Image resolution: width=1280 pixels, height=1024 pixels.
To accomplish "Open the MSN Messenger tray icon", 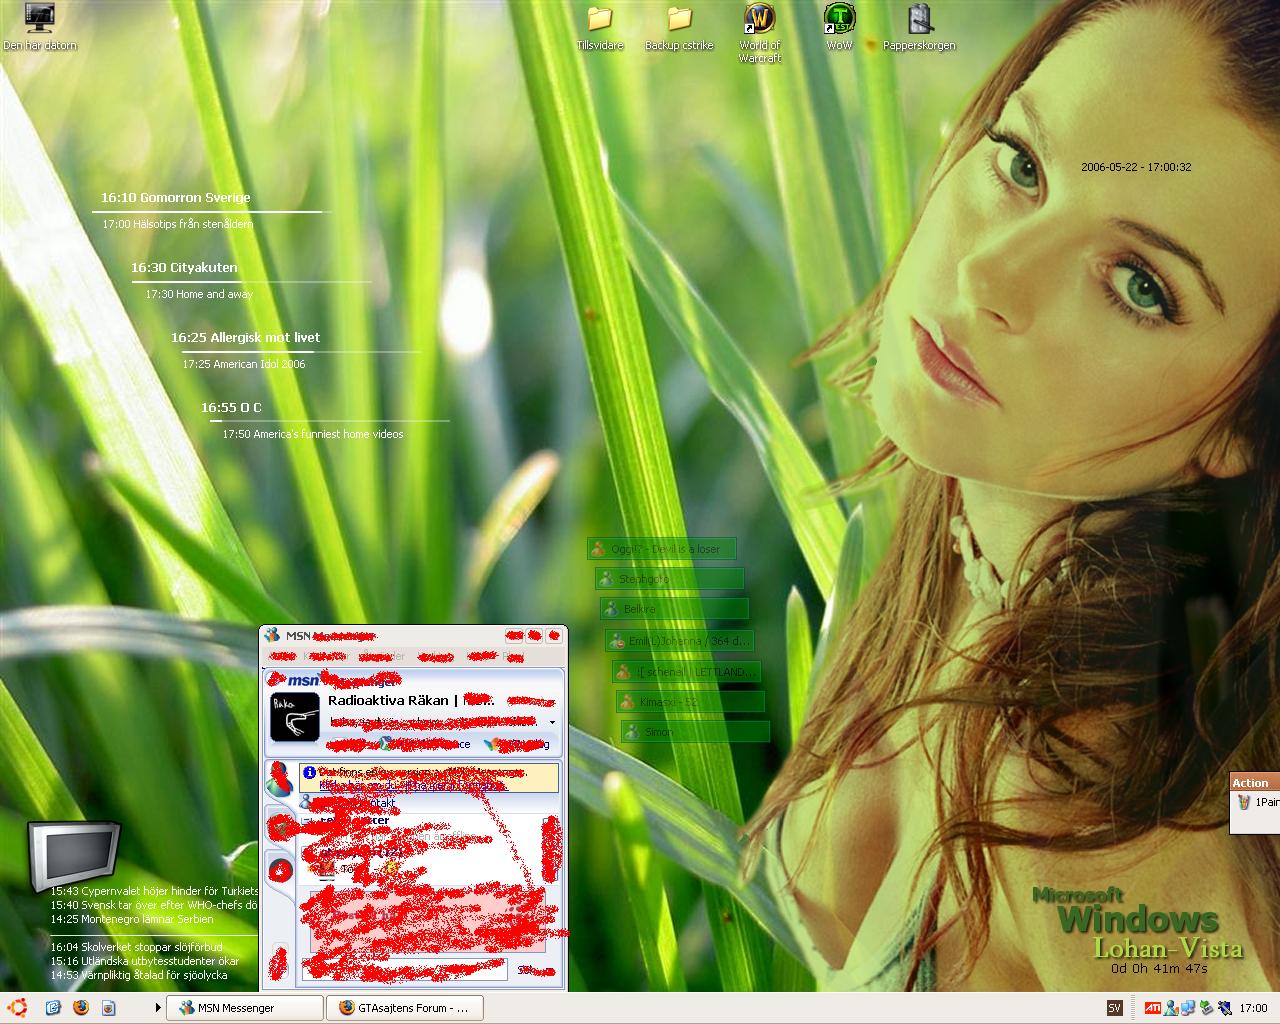I will [x=1170, y=1008].
